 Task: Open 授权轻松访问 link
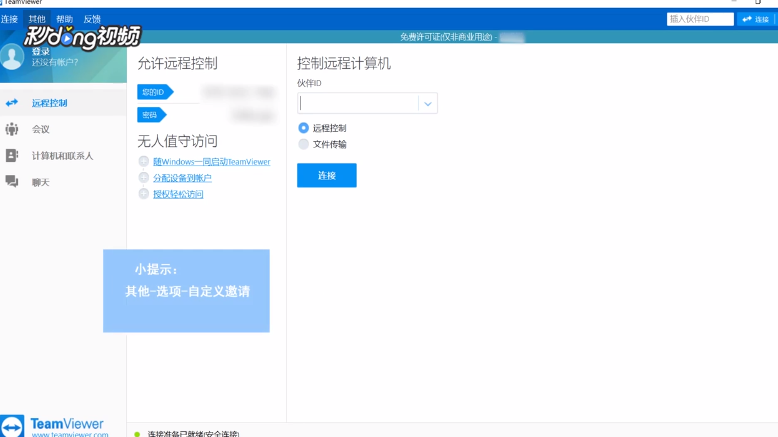pos(178,194)
